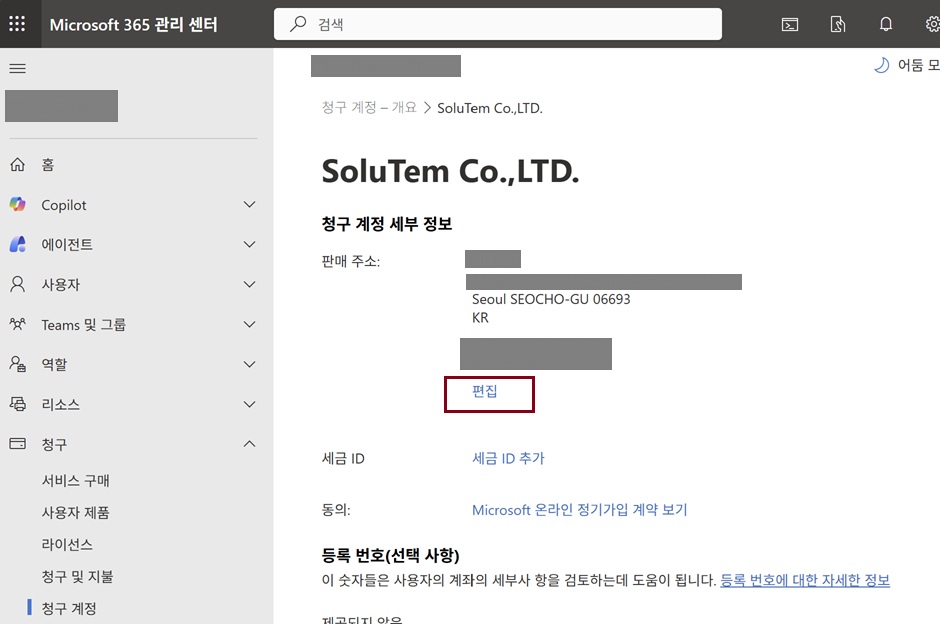Click 편집 link under address

[484, 391]
